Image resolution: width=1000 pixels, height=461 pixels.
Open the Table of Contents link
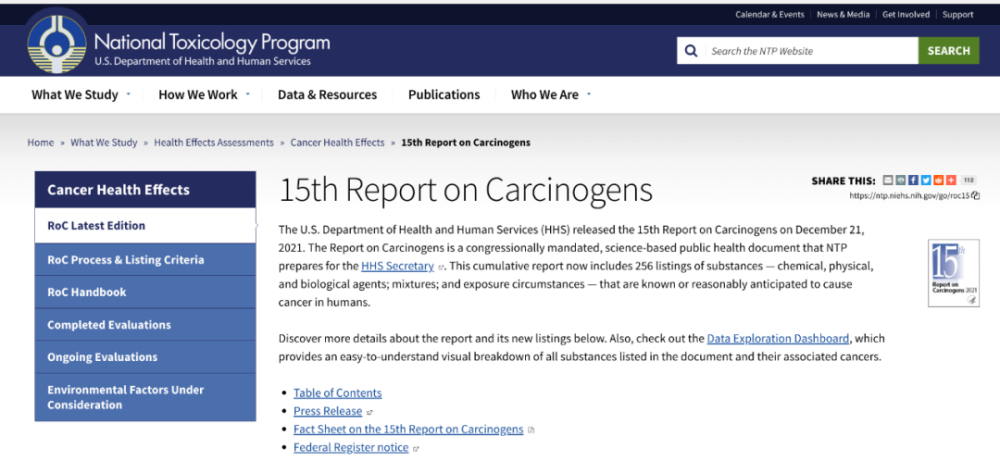(337, 393)
